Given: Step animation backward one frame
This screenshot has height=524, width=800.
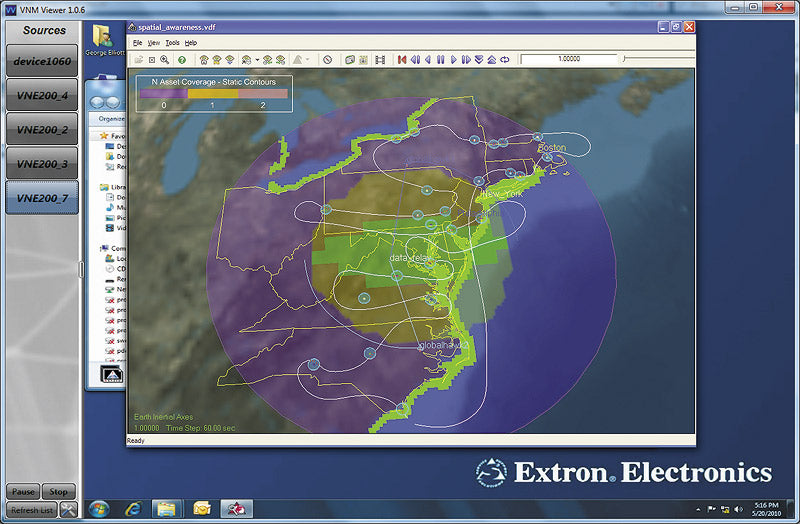Looking at the screenshot, I should pyautogui.click(x=415, y=60).
